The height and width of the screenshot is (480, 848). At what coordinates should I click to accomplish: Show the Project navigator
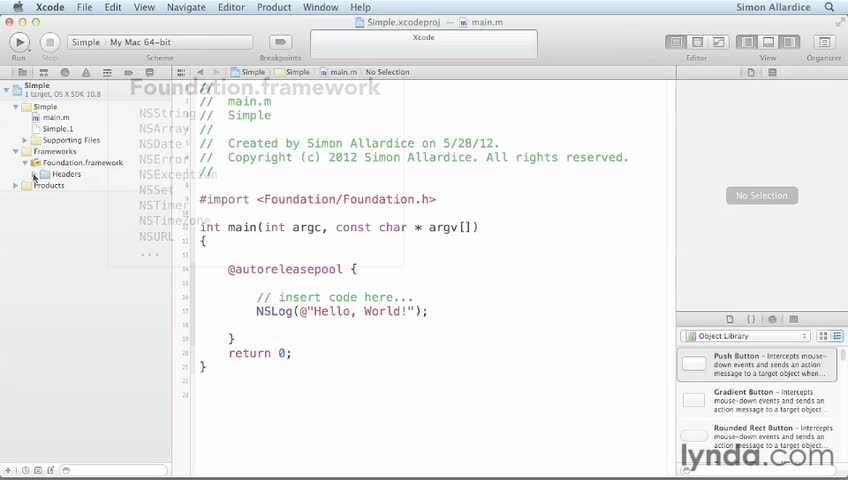[22, 72]
